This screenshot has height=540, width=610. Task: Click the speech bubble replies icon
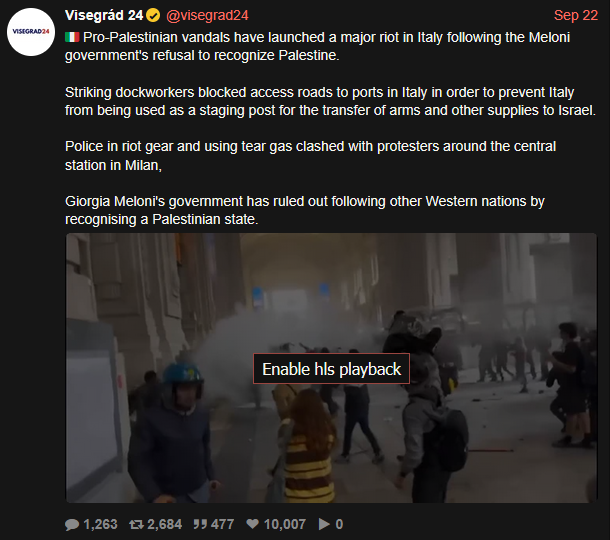click(x=72, y=524)
